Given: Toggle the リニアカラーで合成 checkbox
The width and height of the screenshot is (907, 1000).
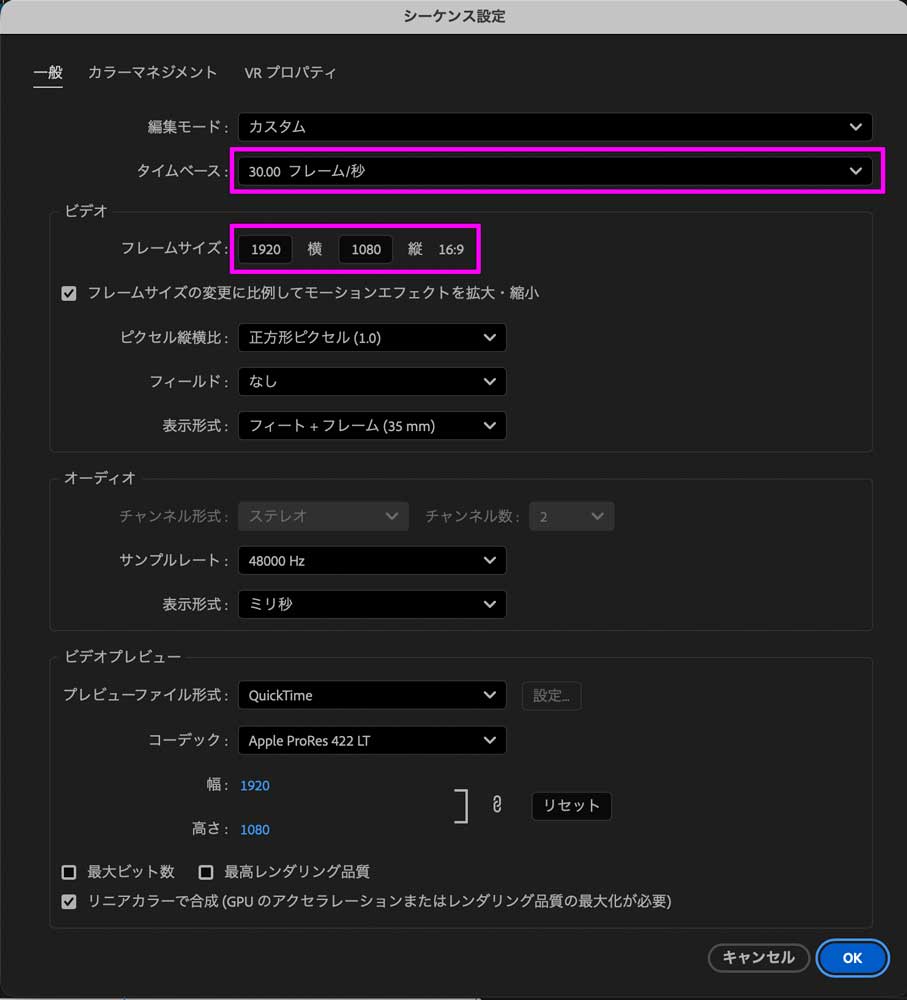Looking at the screenshot, I should 69,902.
